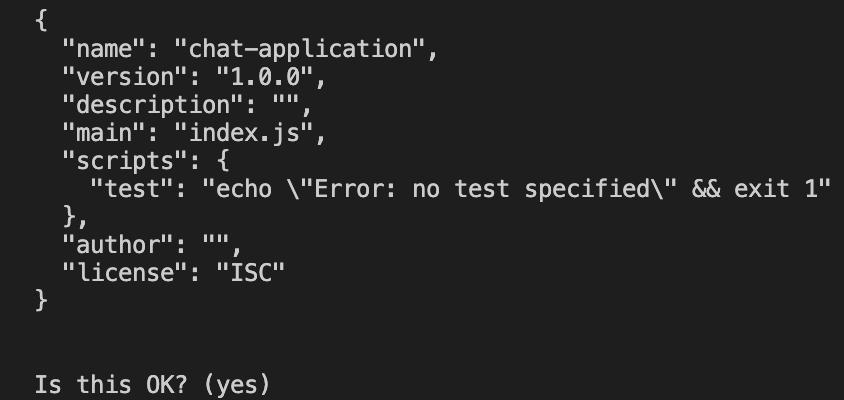
Task: Click the scripts closing brace line
Action: tap(75, 217)
